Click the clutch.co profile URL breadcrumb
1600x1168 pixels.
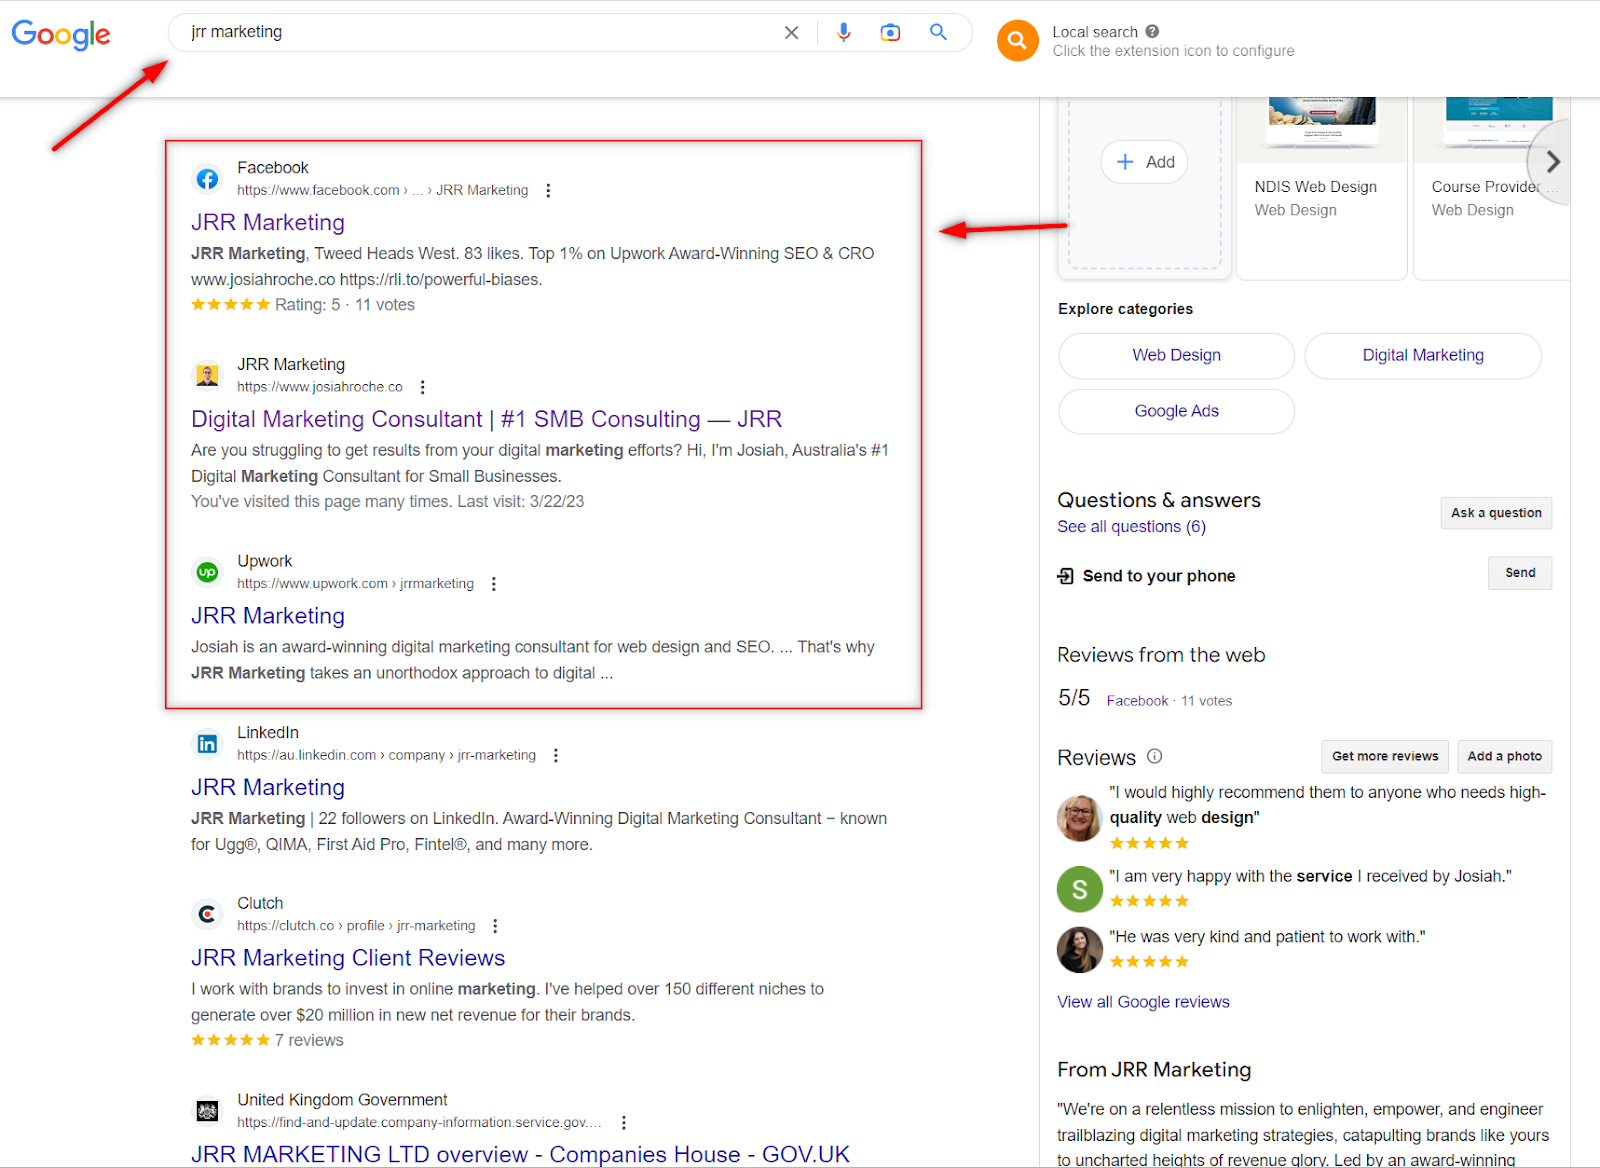tap(356, 926)
